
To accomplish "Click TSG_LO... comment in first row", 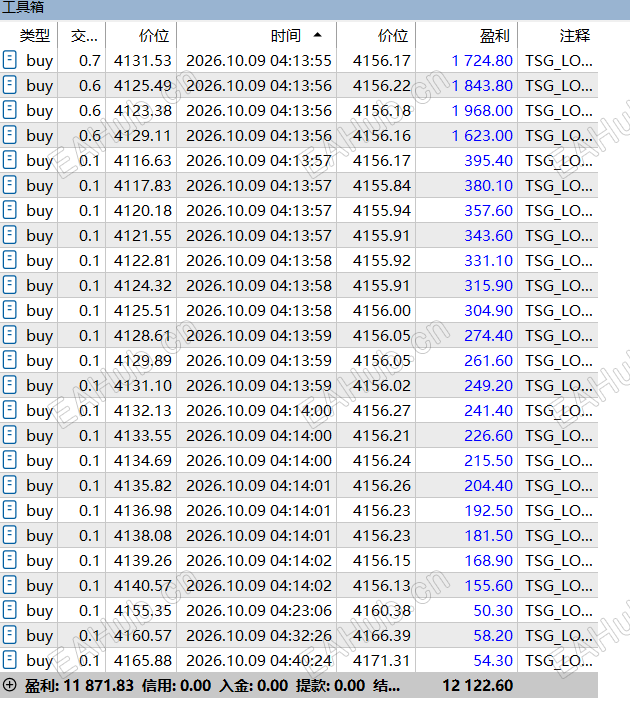I will click(x=559, y=60).
